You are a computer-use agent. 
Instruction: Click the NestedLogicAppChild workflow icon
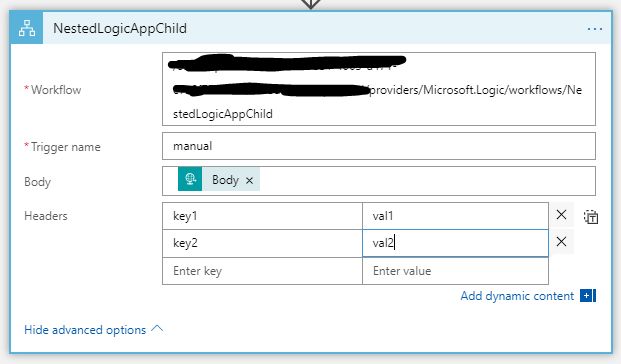point(27,28)
